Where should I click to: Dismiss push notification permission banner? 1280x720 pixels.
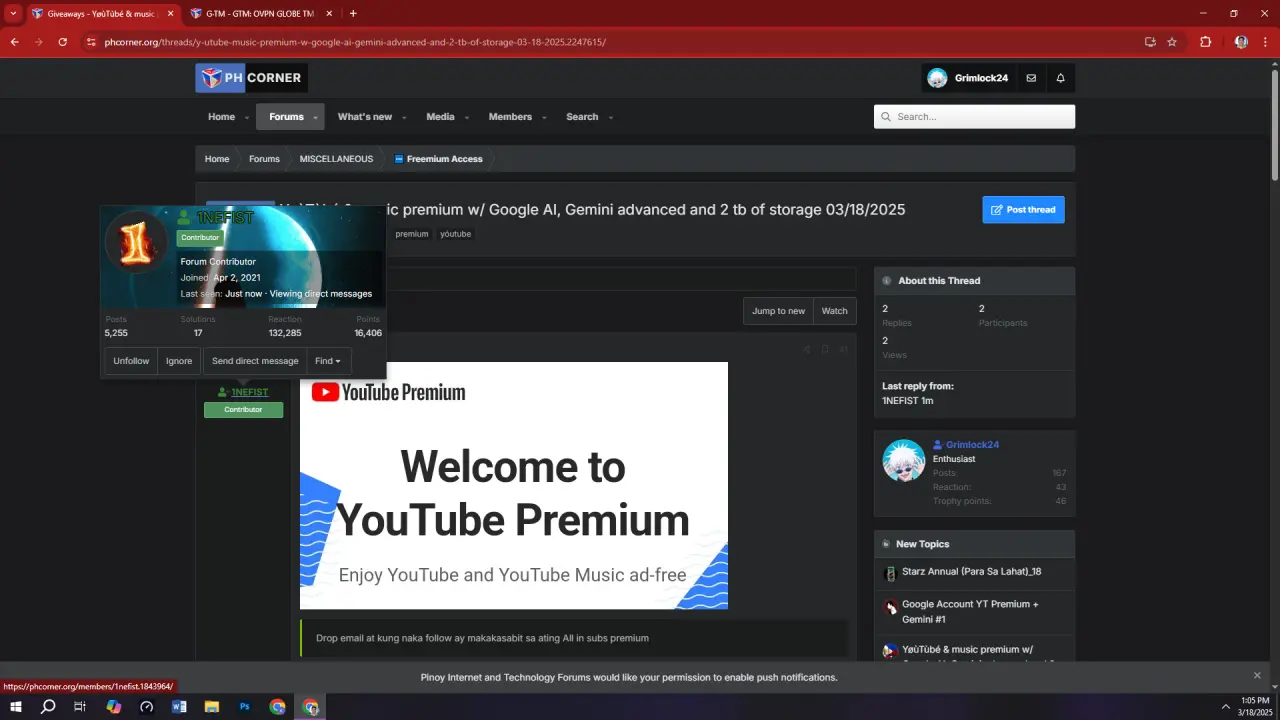[x=1258, y=676]
